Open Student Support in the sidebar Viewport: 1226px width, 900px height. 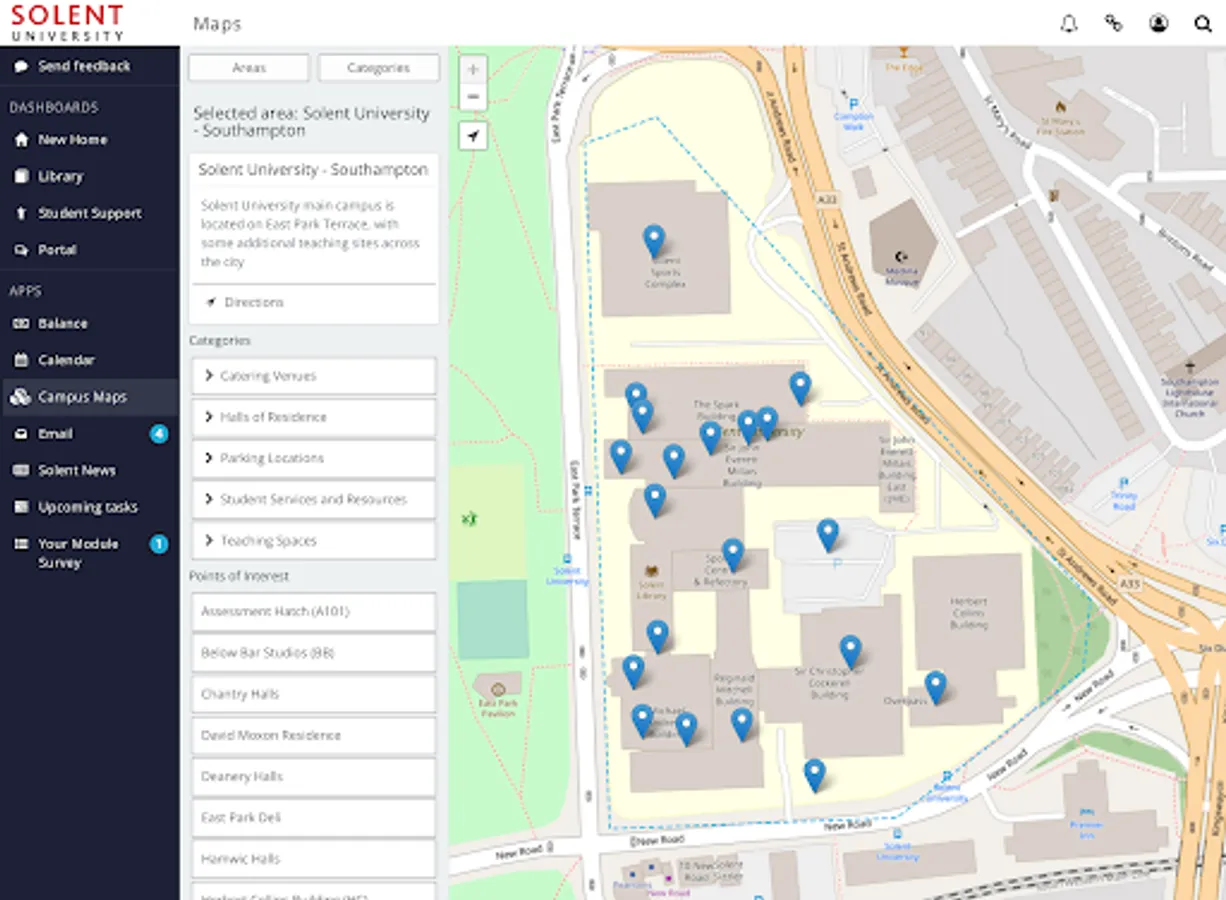(90, 213)
